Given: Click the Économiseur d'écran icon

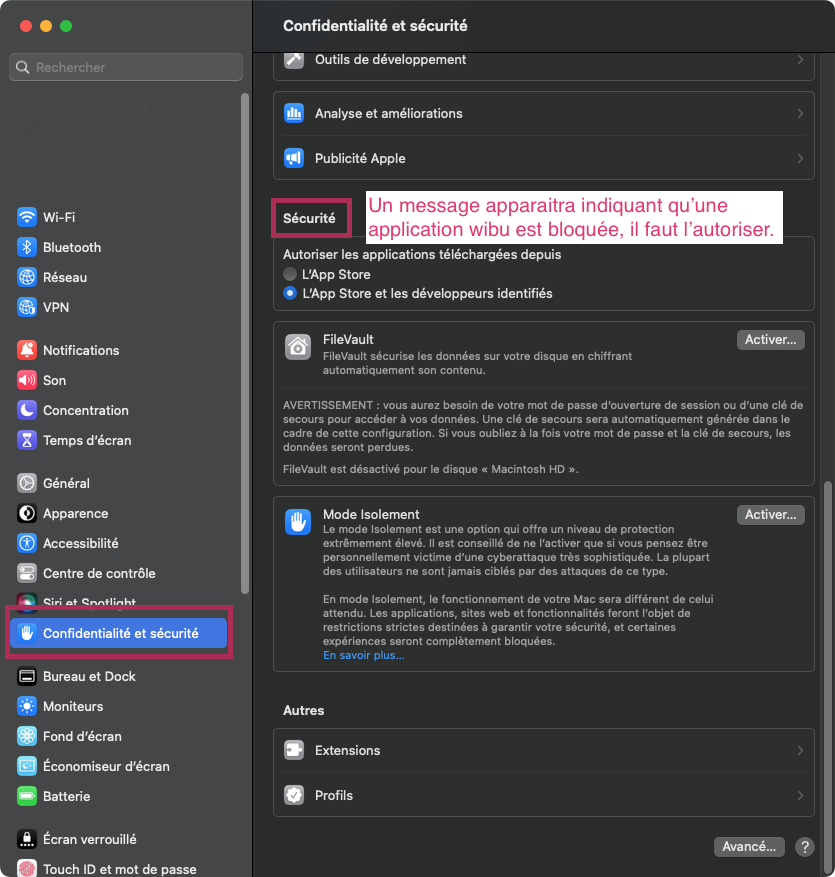Looking at the screenshot, I should tap(27, 766).
